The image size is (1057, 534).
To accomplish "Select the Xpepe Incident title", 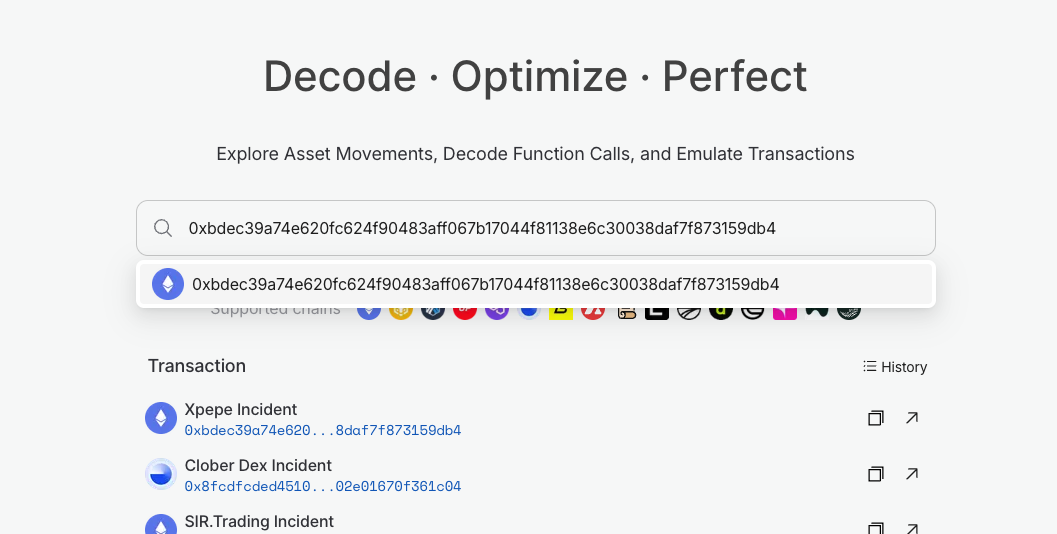I will 240,409.
